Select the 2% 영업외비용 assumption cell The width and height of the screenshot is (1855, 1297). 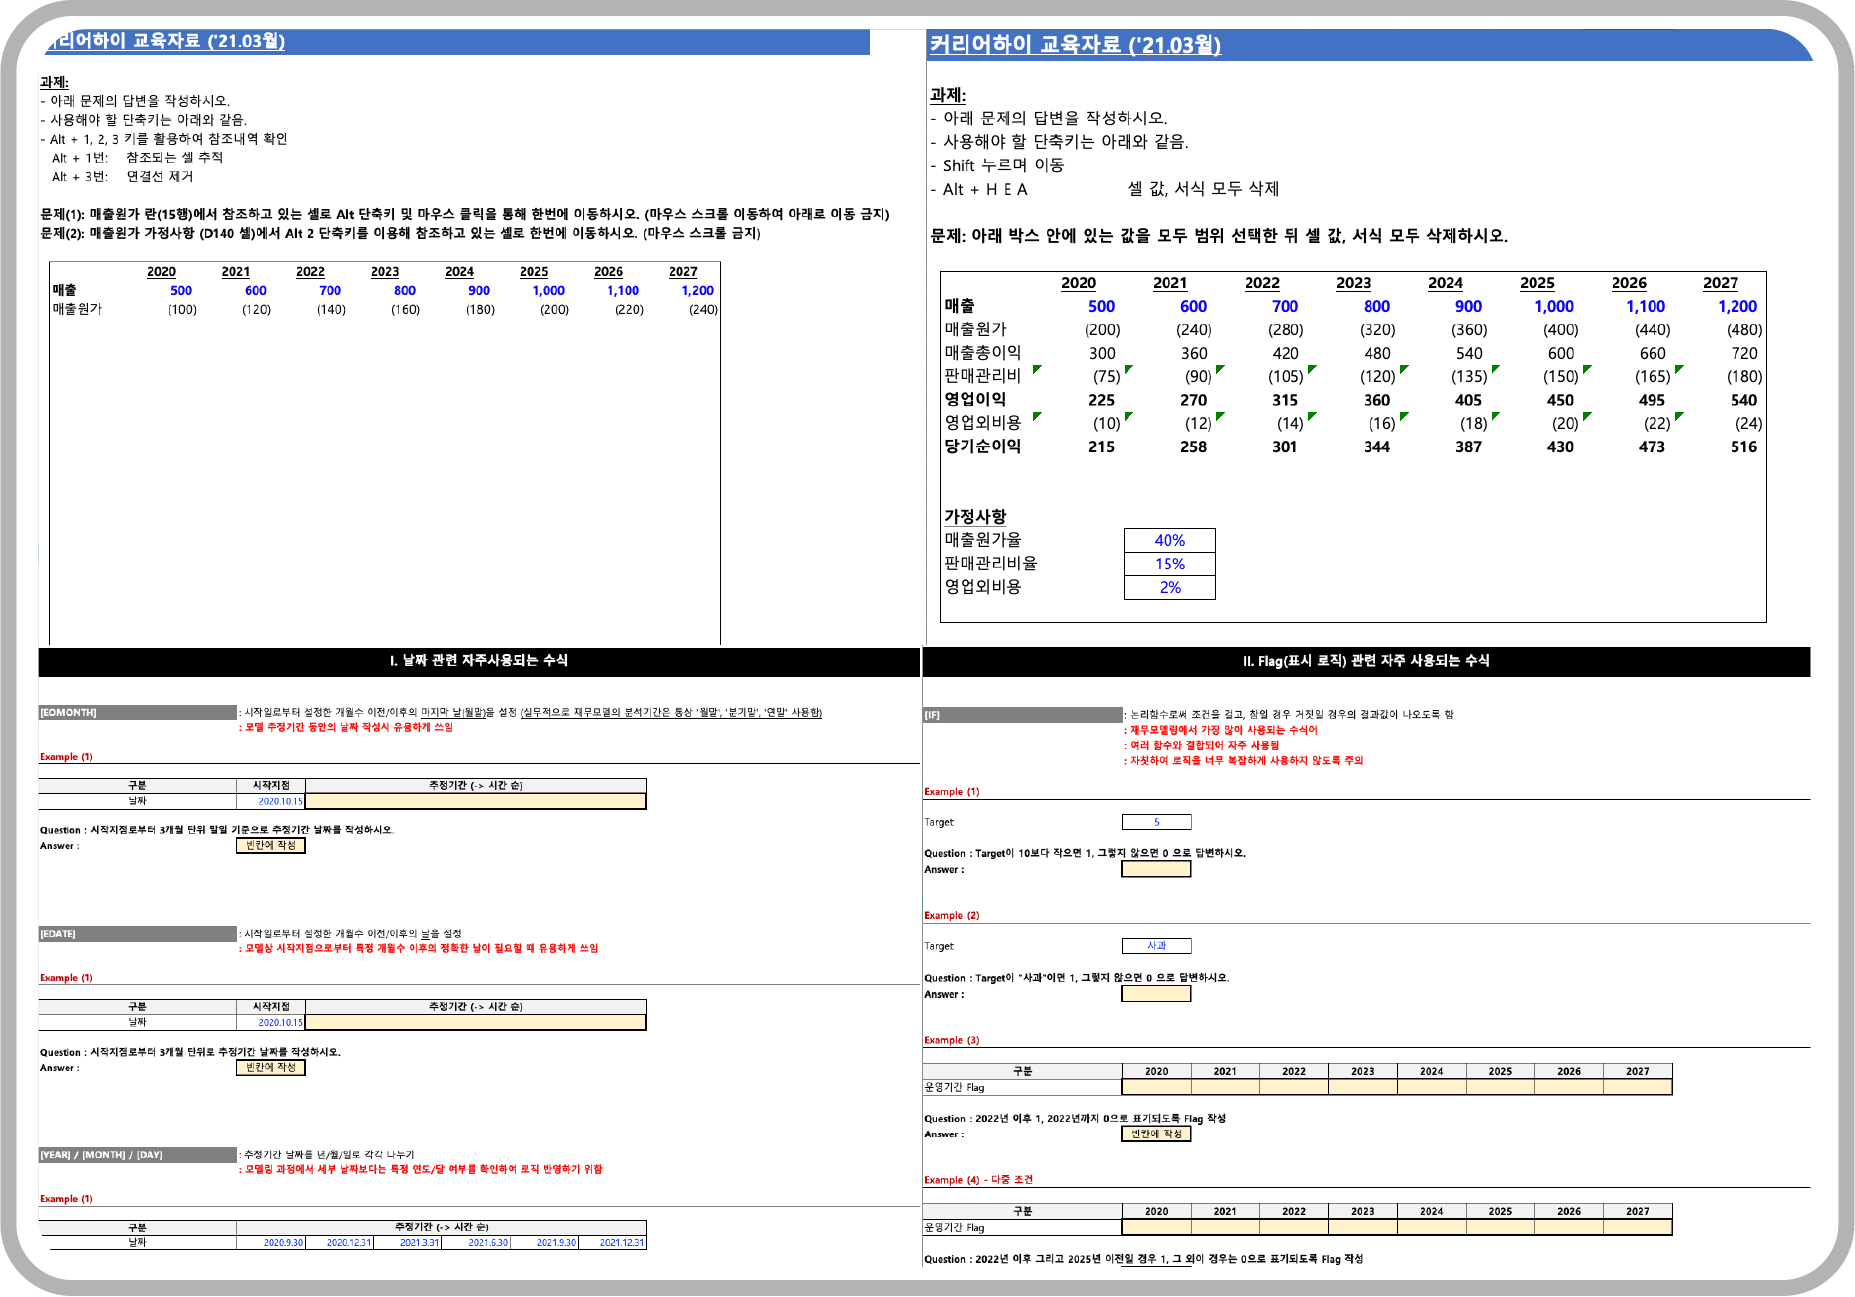(1169, 588)
